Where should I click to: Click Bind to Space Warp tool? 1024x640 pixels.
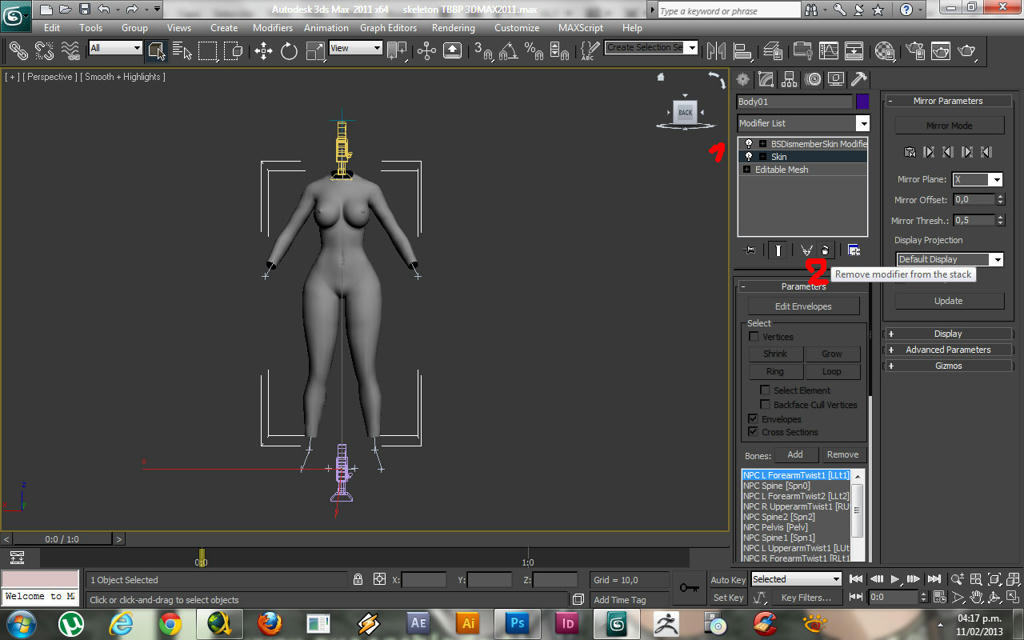tap(70, 51)
